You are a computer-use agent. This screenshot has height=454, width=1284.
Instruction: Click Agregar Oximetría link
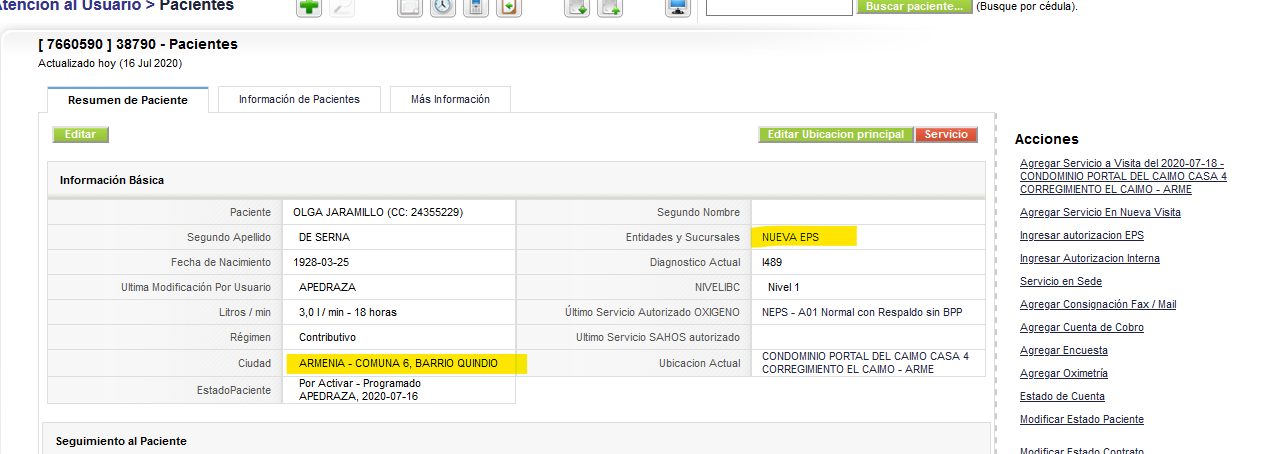point(1064,373)
